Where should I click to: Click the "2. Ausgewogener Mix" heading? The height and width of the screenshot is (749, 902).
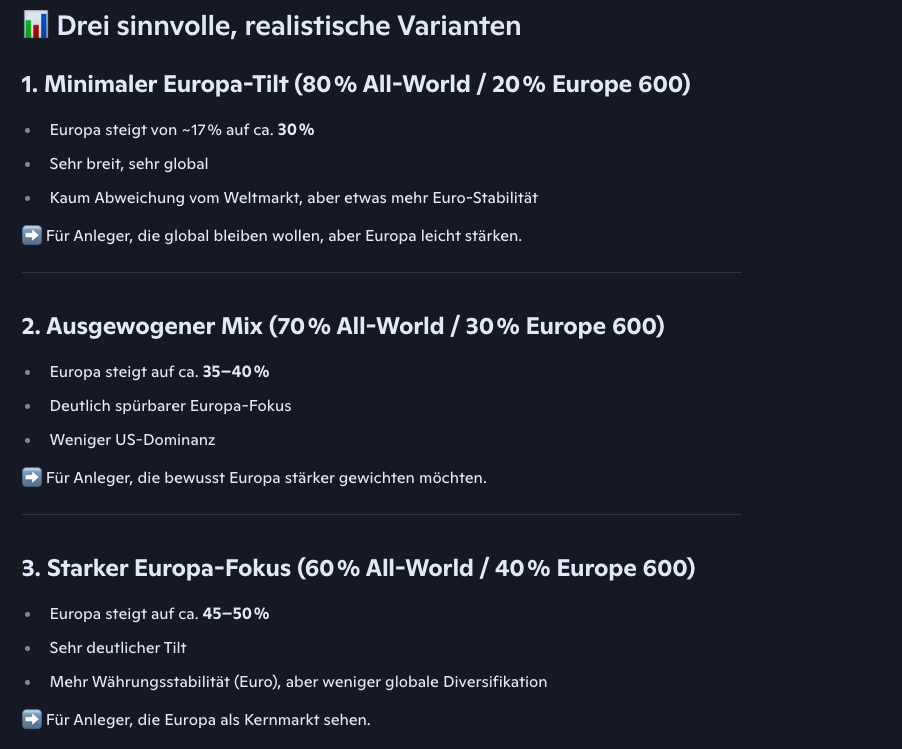pos(342,326)
